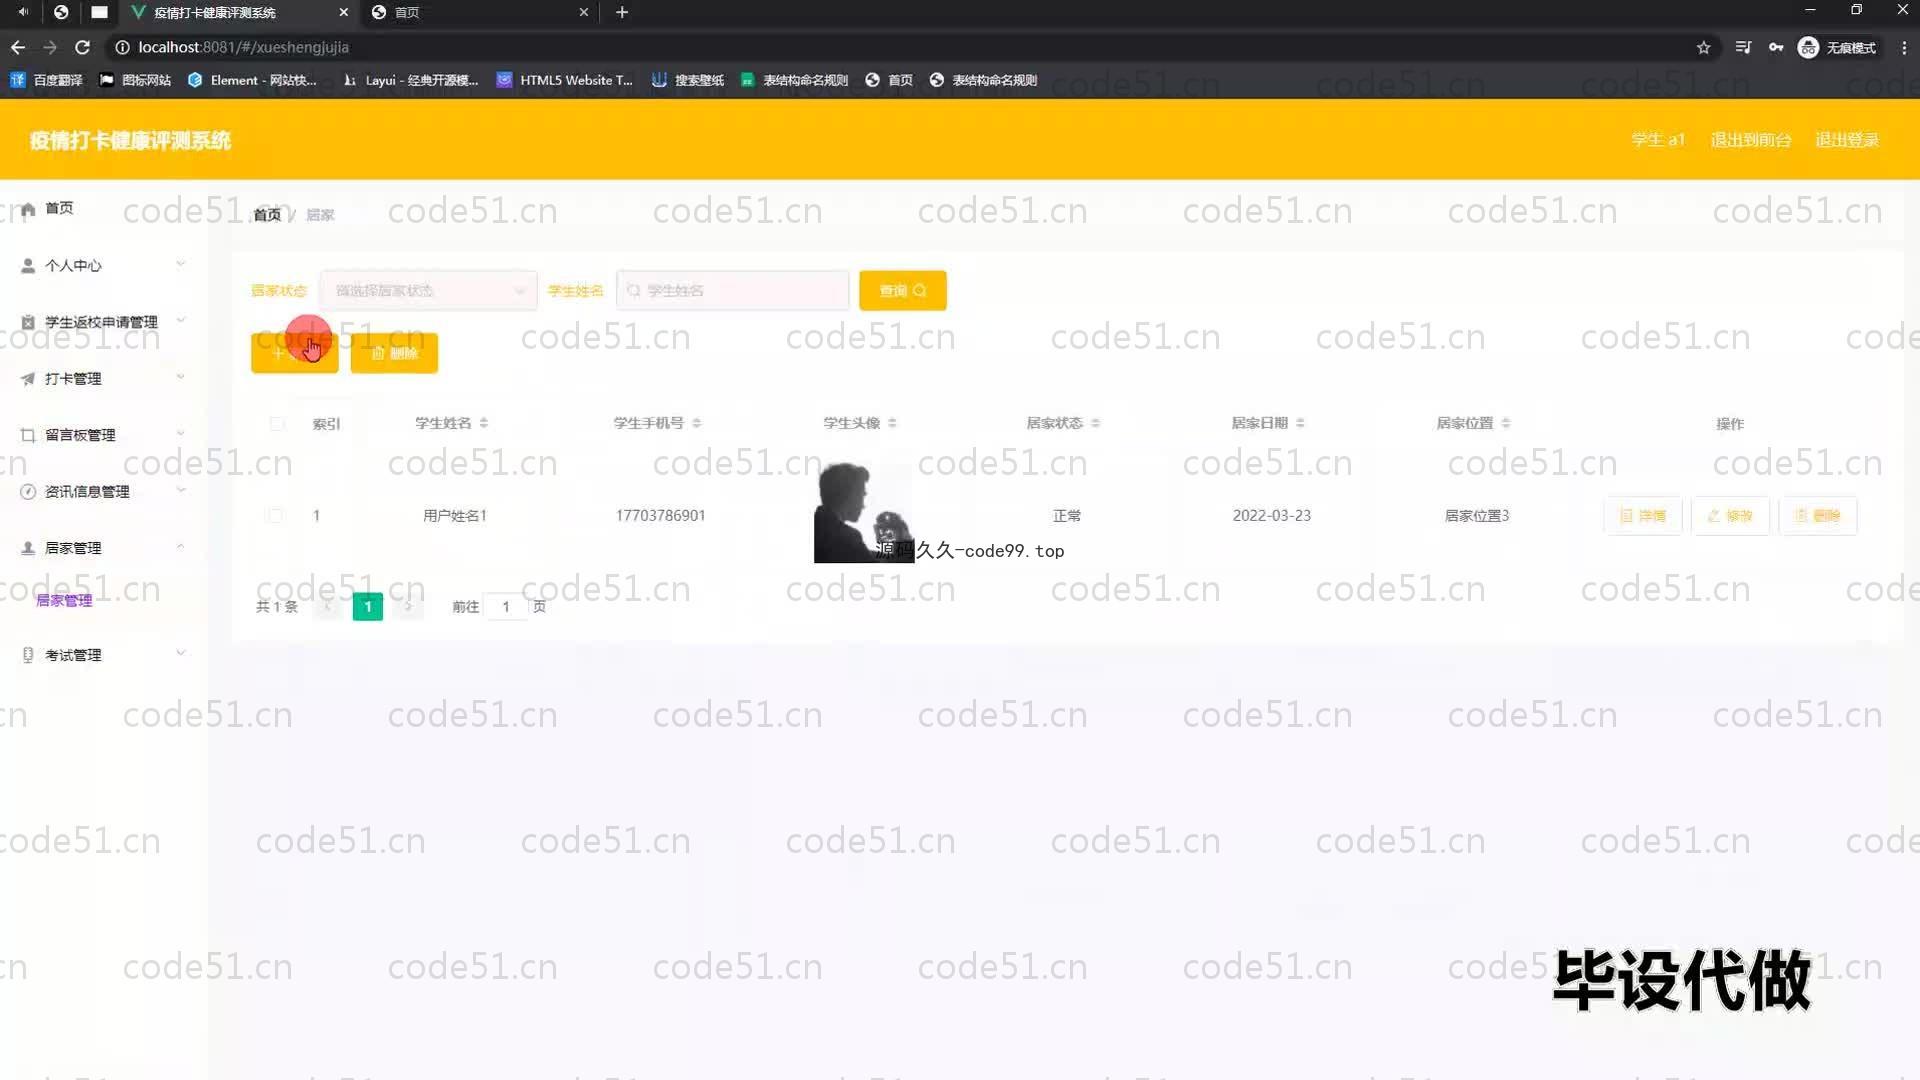Click the browser back arrow

(18, 47)
